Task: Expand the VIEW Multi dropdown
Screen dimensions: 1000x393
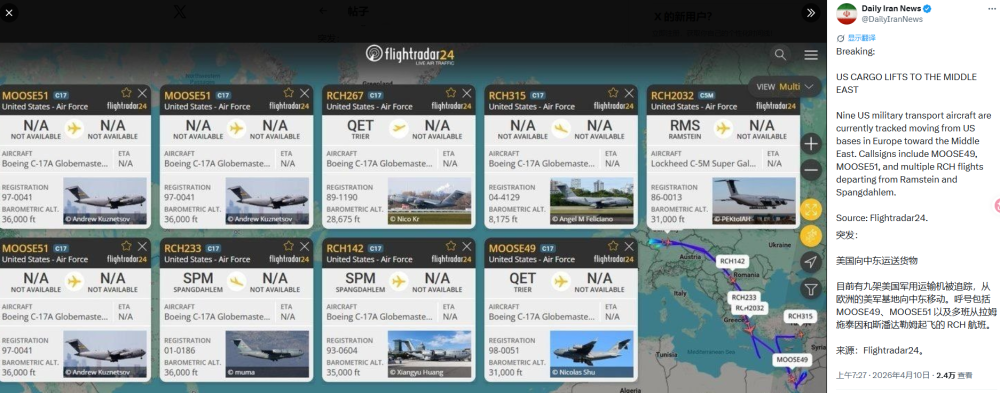Action: coord(785,87)
